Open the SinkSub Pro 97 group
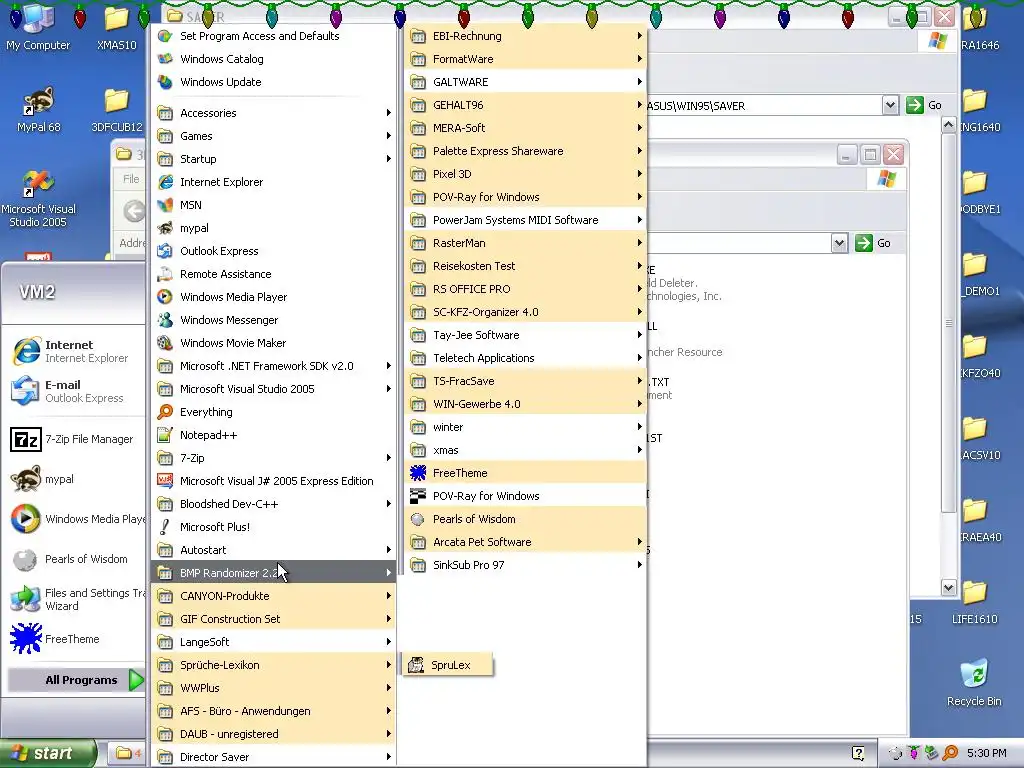Viewport: 1024px width, 768px height. [x=526, y=565]
